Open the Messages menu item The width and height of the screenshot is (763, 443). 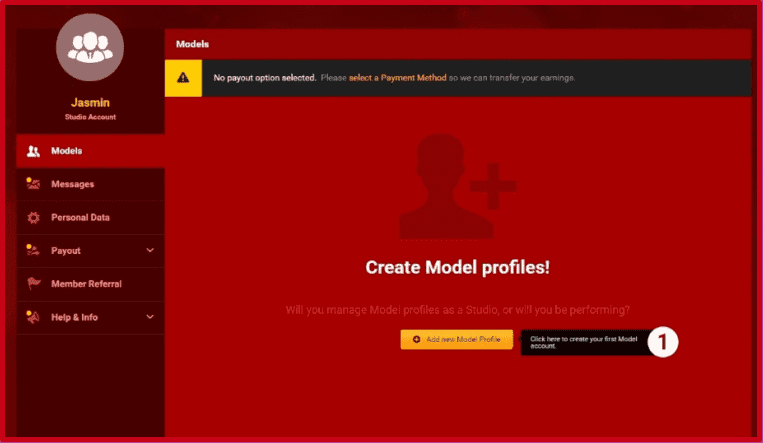[x=72, y=184]
